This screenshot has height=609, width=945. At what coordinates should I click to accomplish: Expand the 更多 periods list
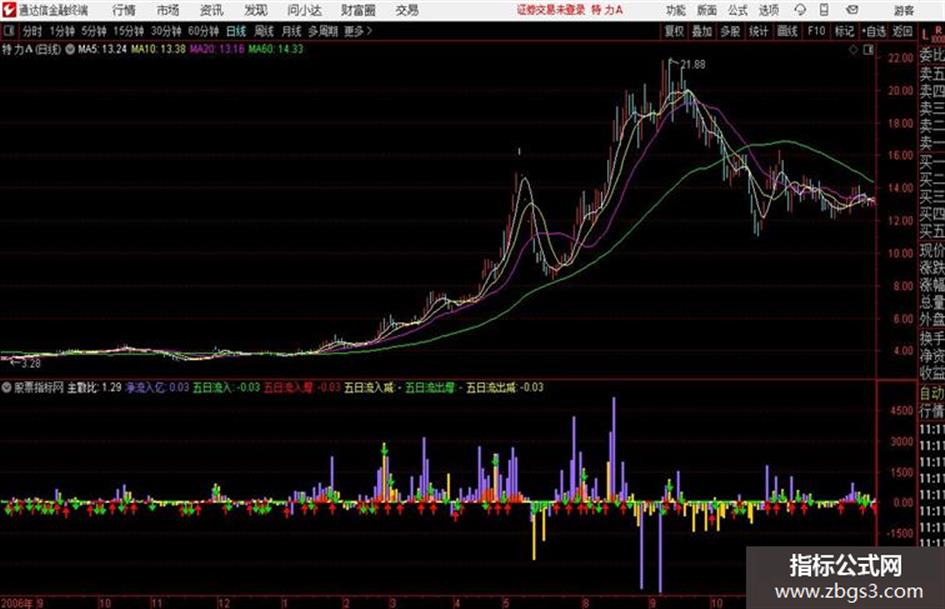pos(358,31)
